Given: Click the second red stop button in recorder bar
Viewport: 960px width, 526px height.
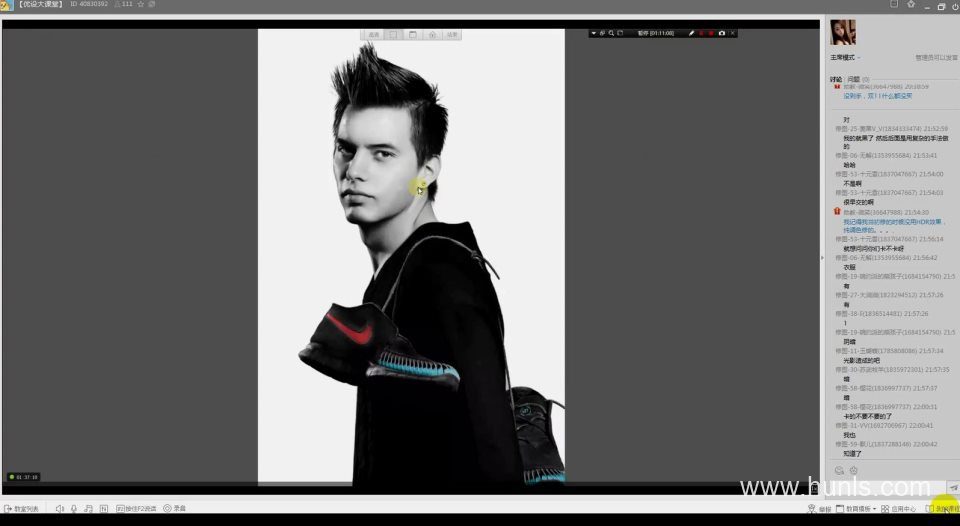Looking at the screenshot, I should (x=711, y=33).
